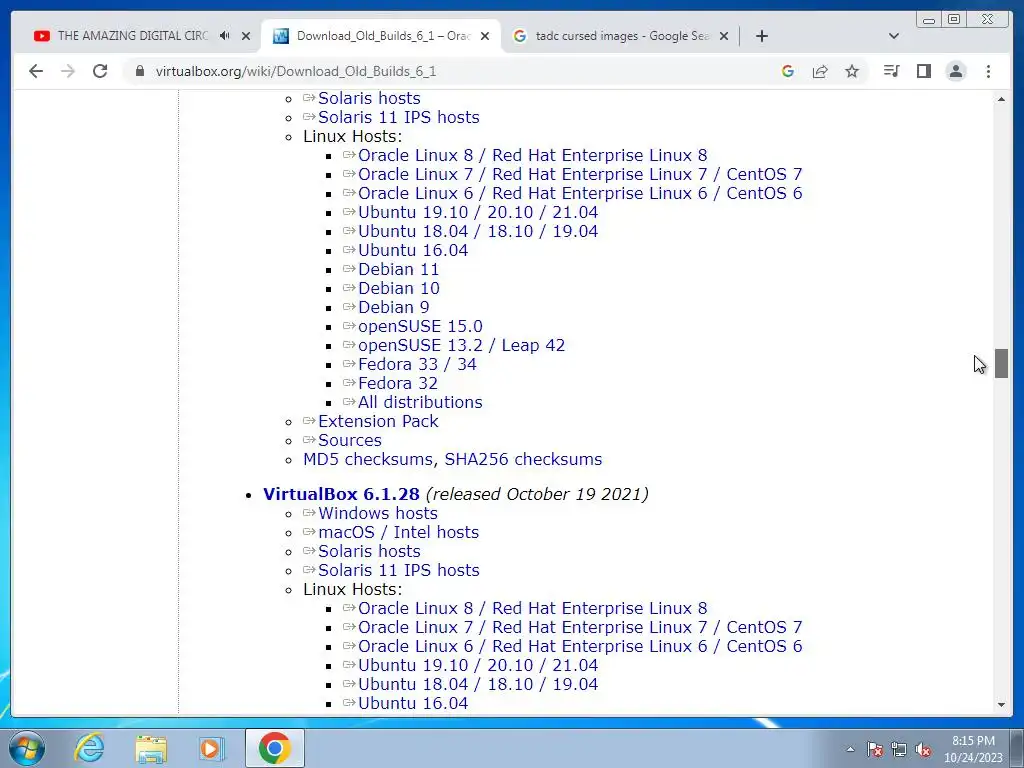Share this page via share icon
This screenshot has width=1024, height=768.
[820, 71]
